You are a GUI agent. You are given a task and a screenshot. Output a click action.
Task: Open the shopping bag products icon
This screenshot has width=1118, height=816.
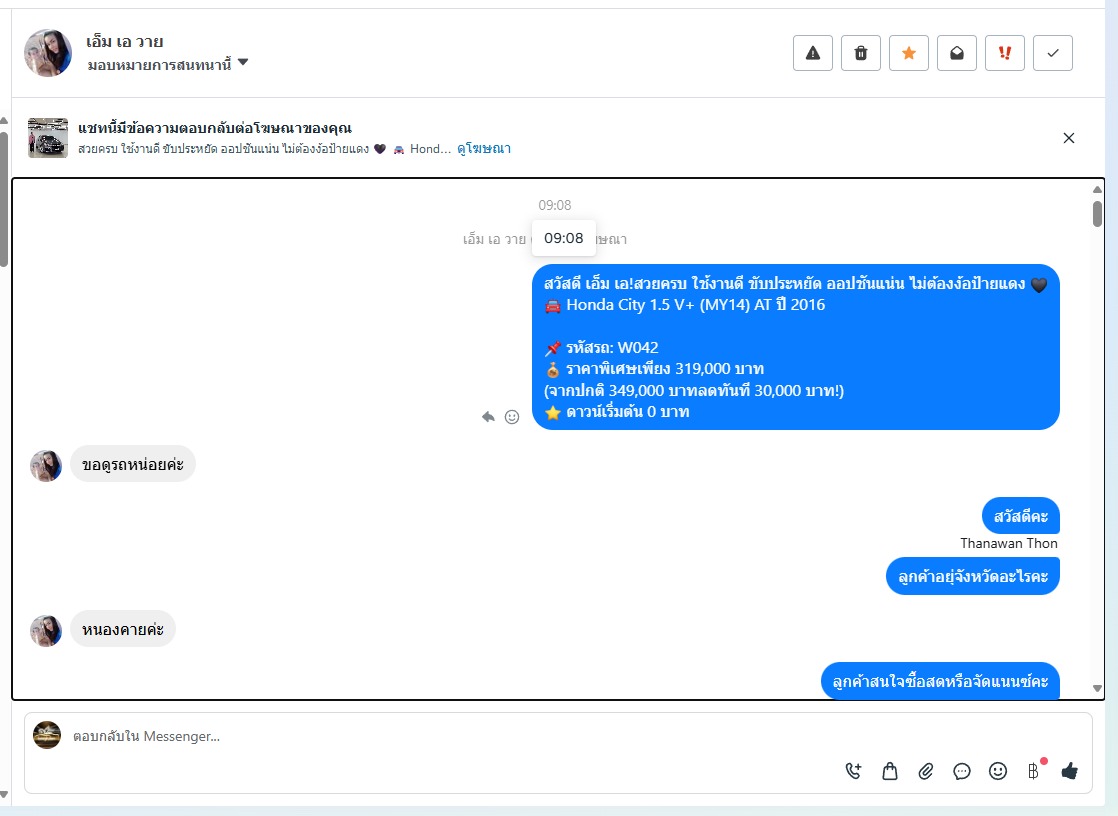(890, 771)
